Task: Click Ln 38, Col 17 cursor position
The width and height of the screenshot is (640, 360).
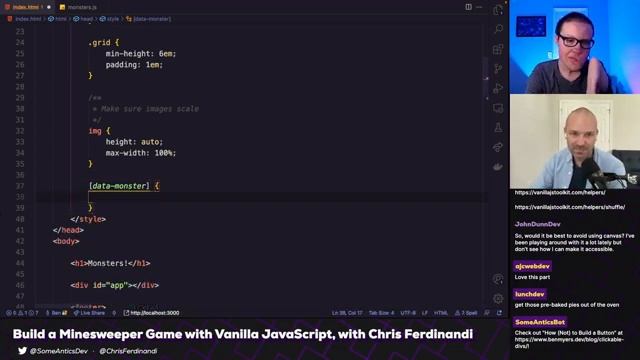Action: 347,313
